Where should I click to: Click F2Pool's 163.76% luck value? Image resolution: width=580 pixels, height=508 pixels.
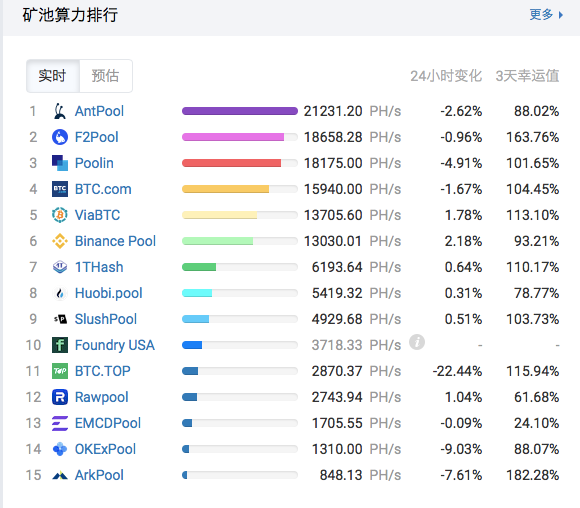(x=533, y=137)
